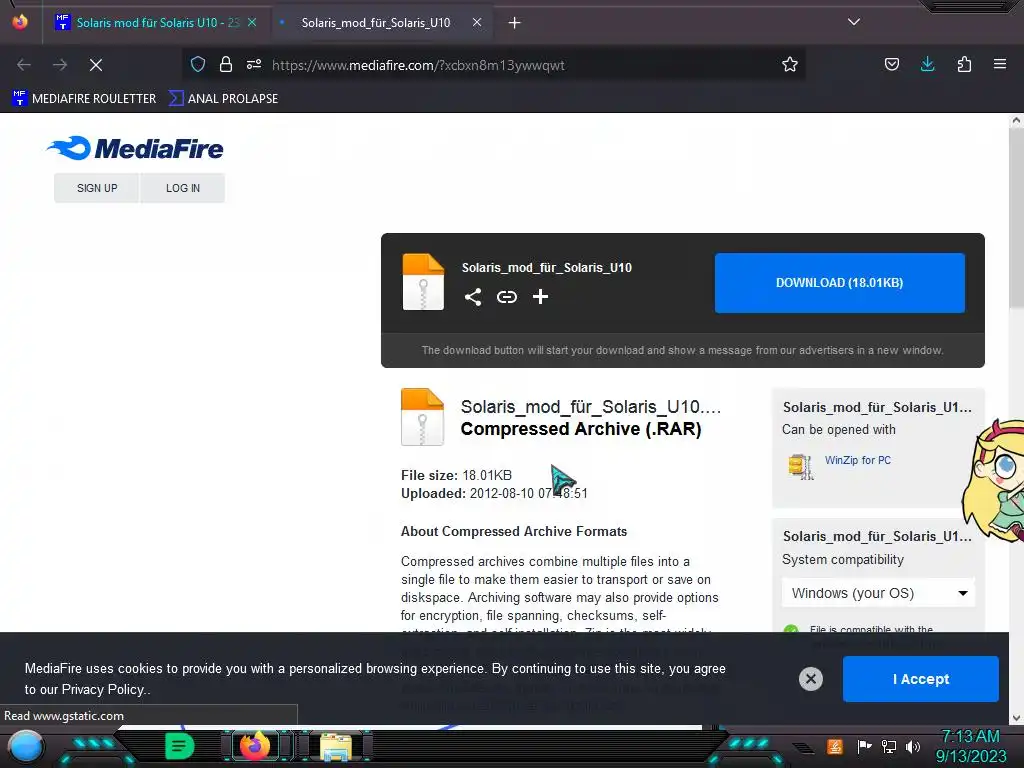Click the archive file icon in the dark download box
The image size is (1024, 768).
pyautogui.click(x=423, y=281)
